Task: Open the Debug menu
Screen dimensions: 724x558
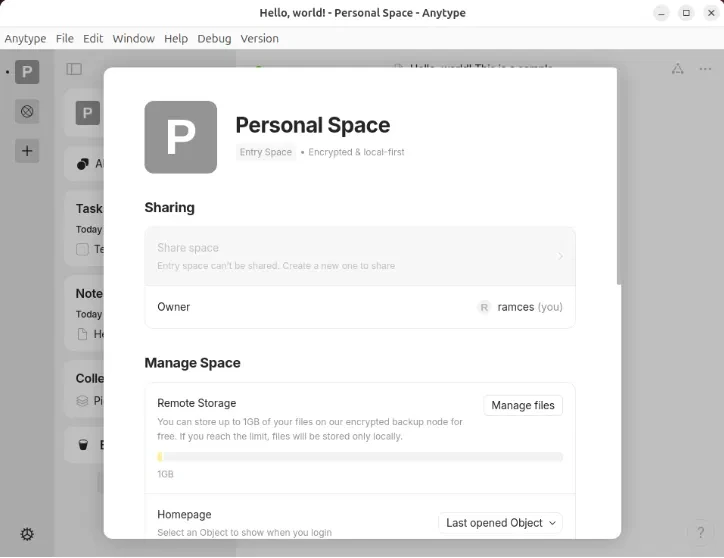Action: click(214, 39)
